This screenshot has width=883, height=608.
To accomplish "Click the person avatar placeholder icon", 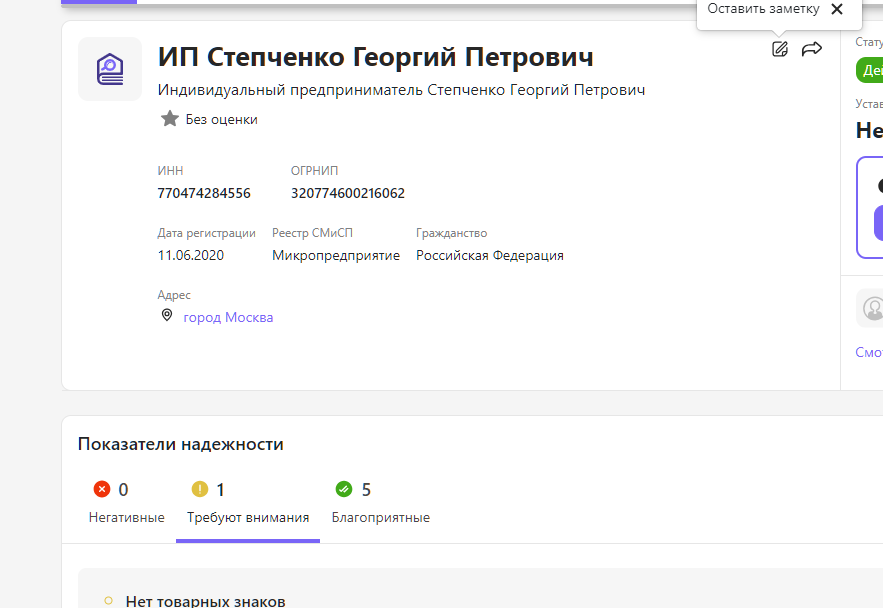I will point(872,307).
